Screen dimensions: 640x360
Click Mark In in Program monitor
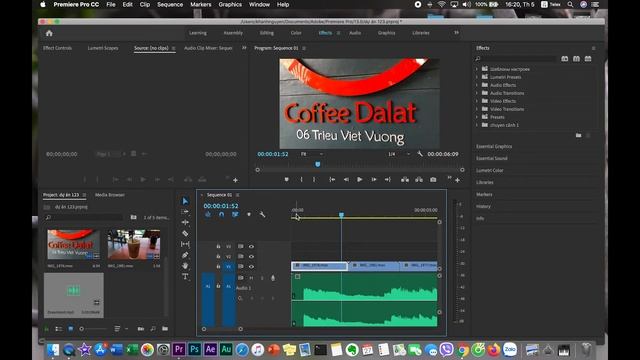(x=302, y=180)
